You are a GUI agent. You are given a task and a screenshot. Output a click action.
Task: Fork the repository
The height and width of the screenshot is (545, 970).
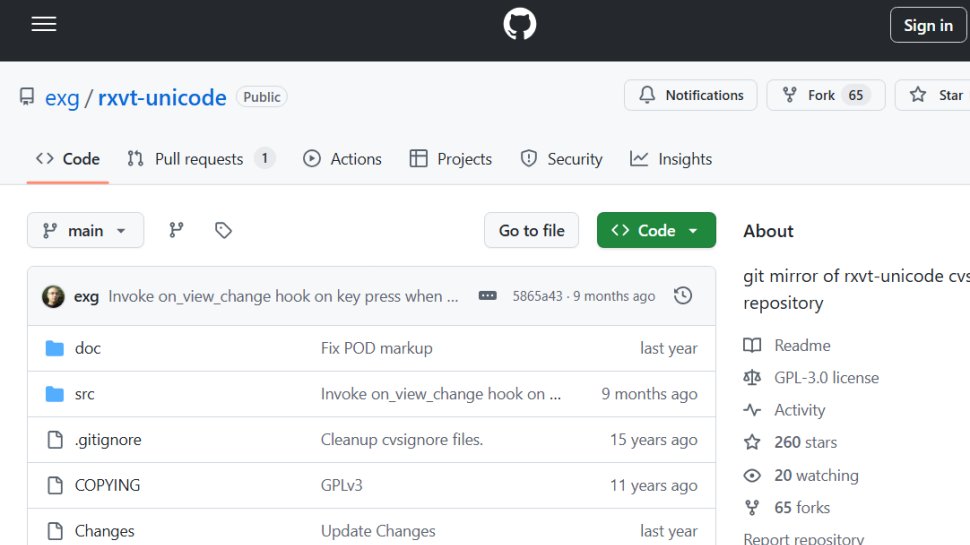click(x=826, y=95)
